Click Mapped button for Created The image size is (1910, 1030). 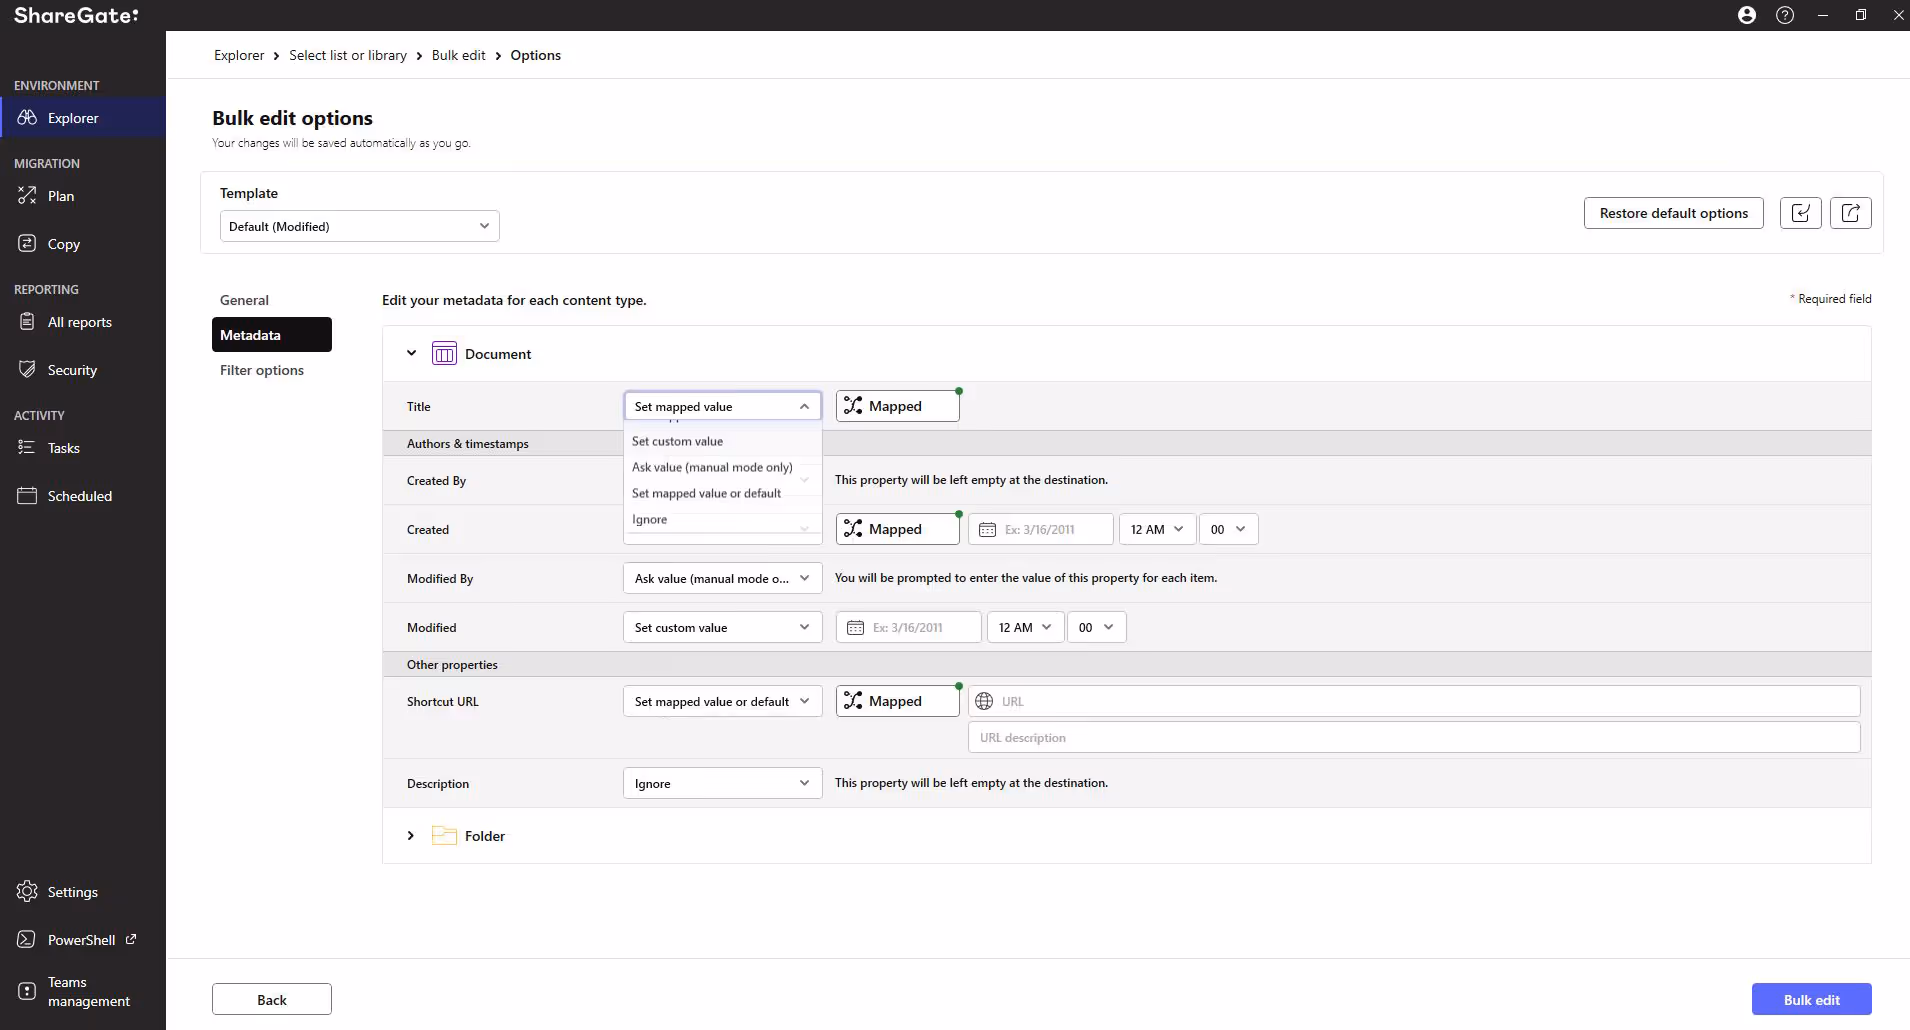tap(898, 529)
